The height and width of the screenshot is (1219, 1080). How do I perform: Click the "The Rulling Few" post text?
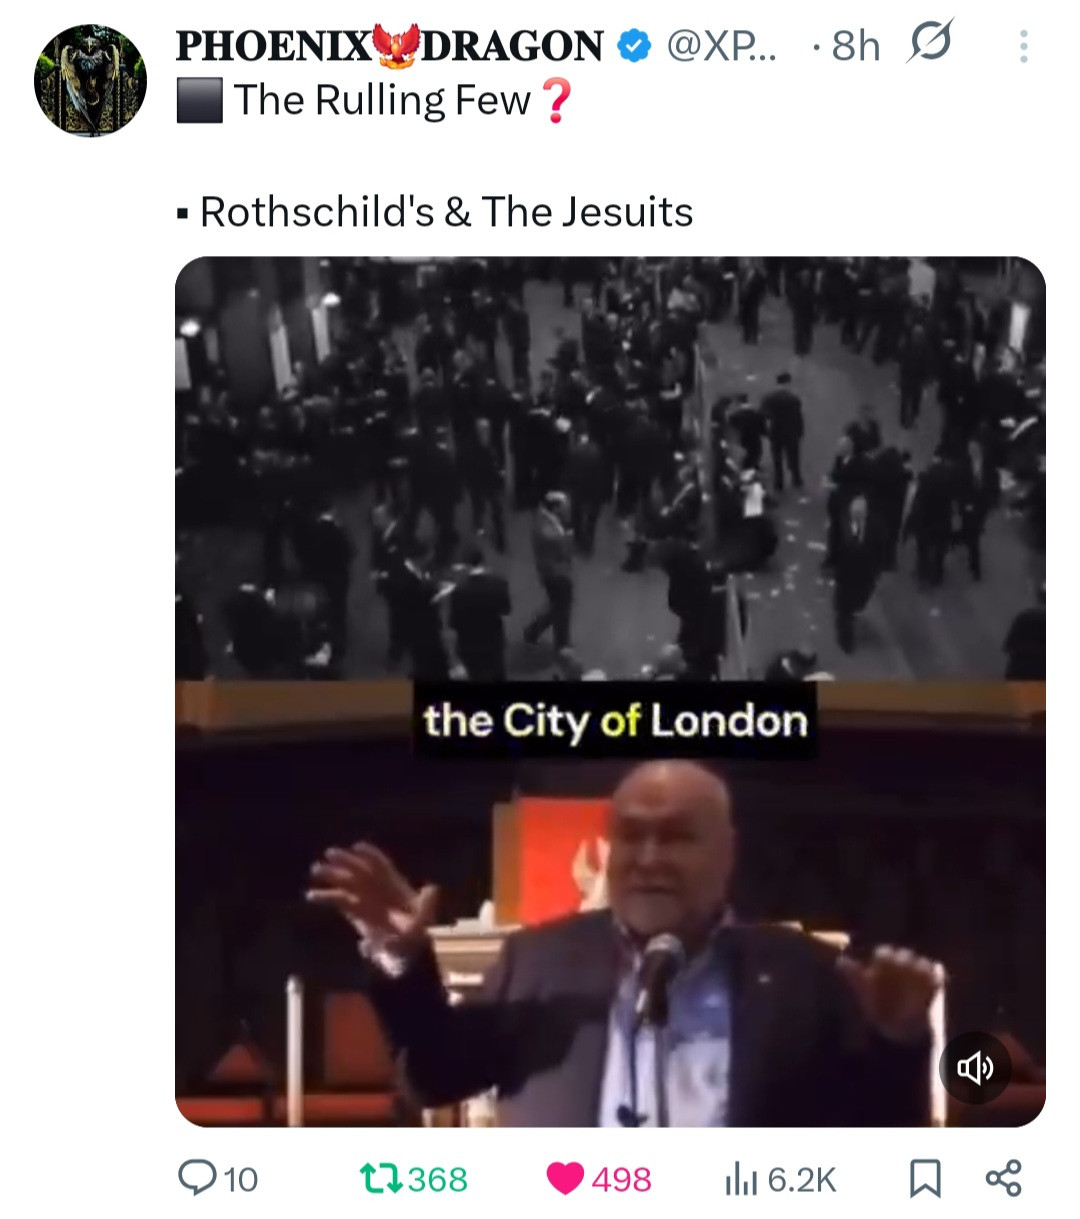click(382, 101)
